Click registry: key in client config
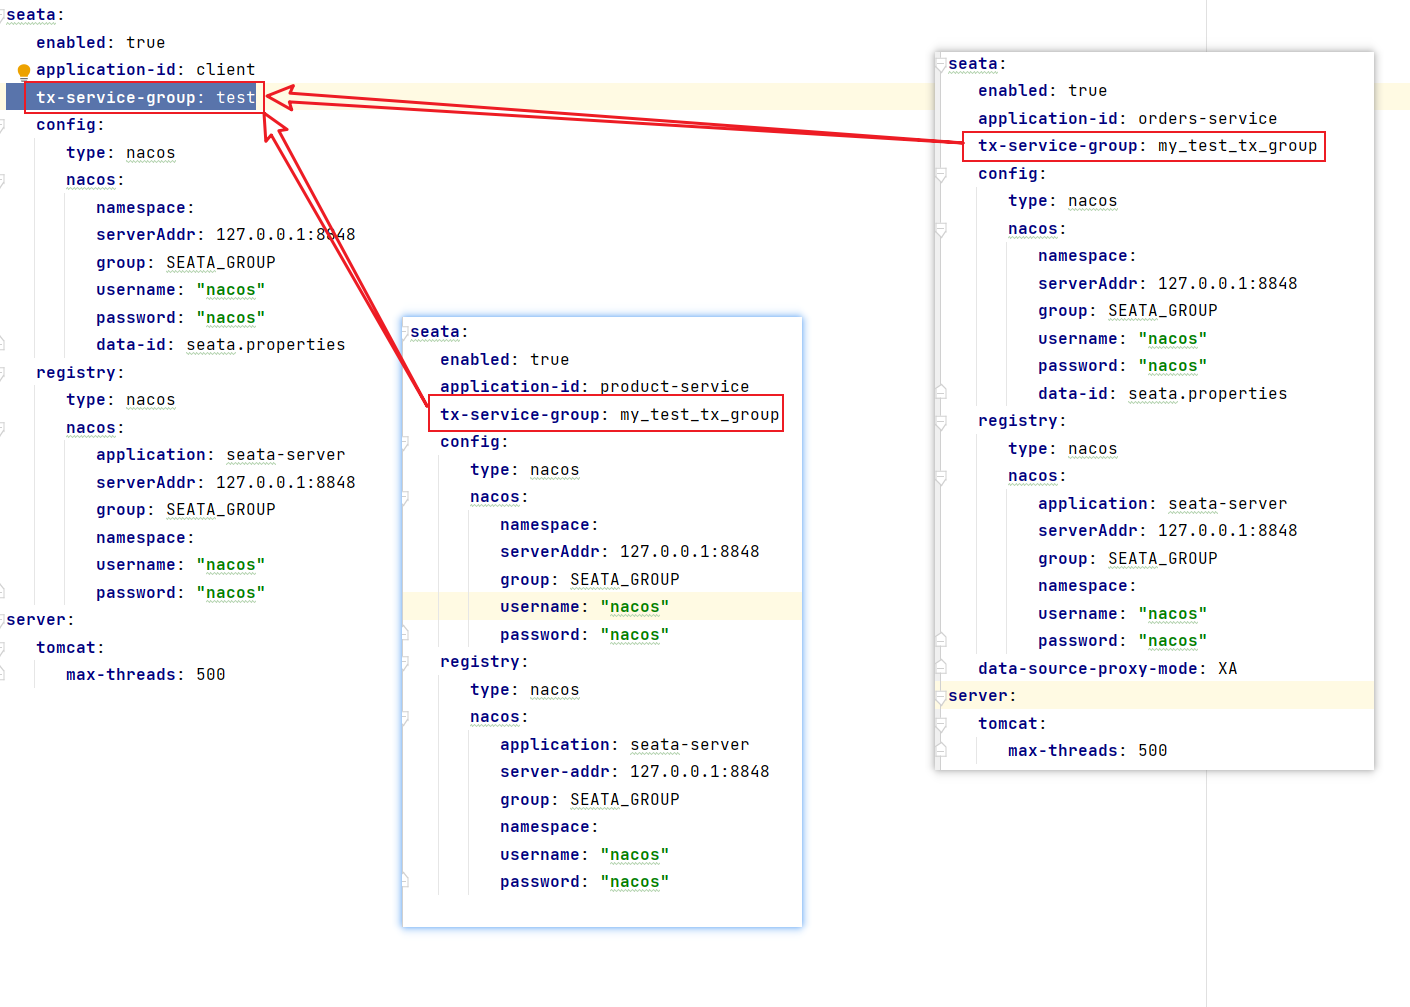The width and height of the screenshot is (1410, 1007). pos(80,373)
